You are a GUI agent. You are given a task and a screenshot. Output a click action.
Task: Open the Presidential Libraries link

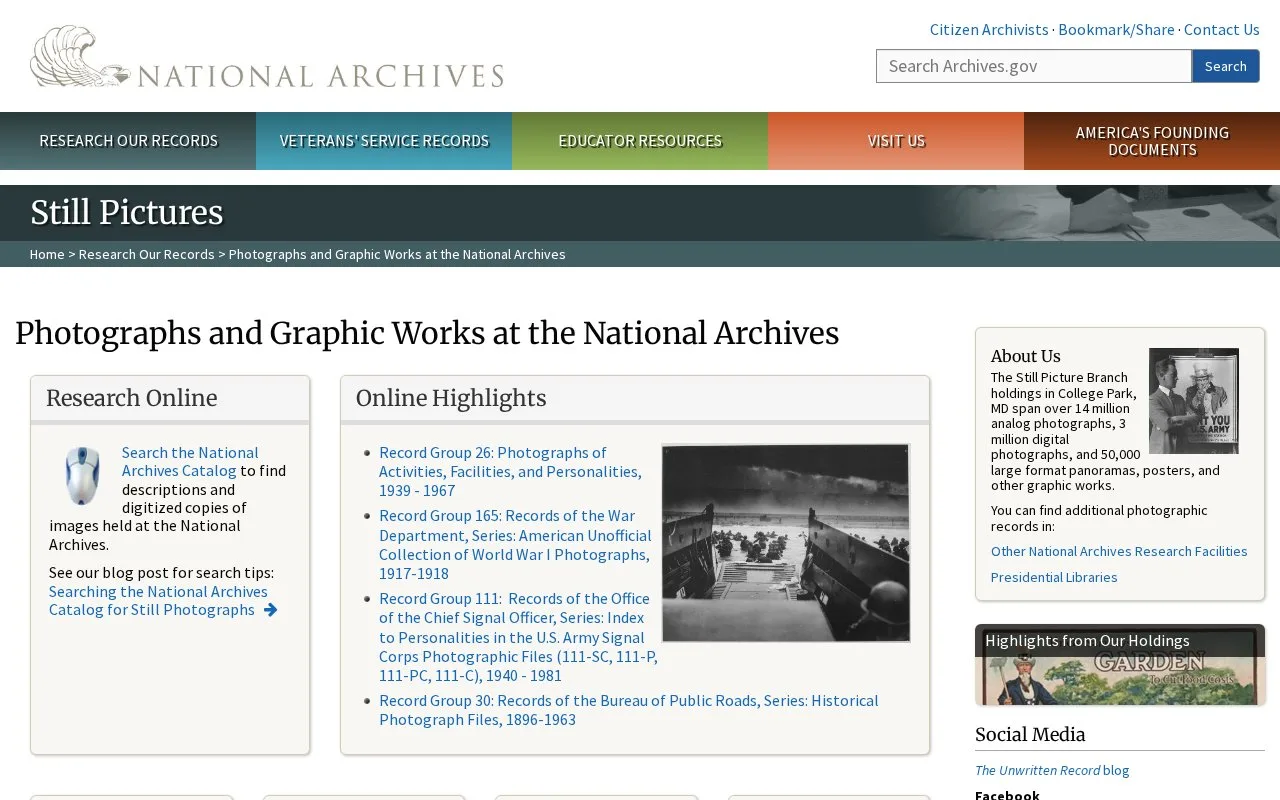1054,577
